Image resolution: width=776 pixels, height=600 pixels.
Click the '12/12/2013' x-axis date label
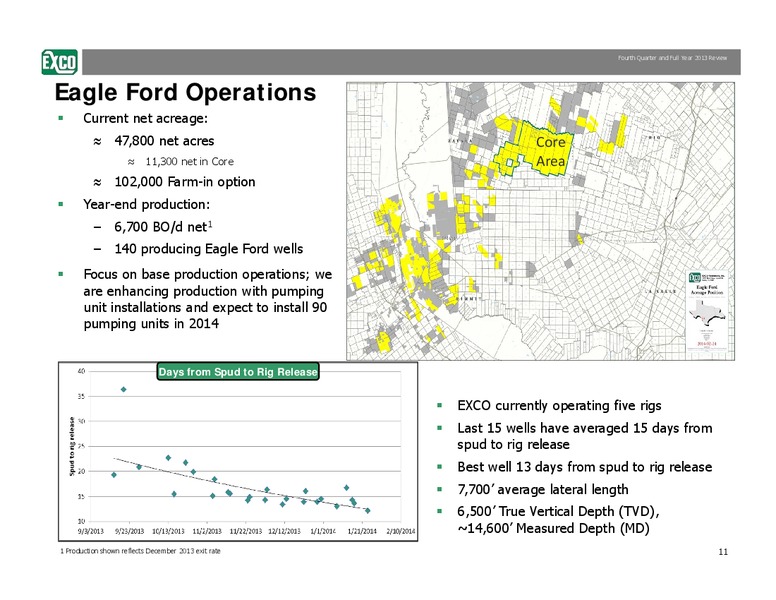[285, 531]
